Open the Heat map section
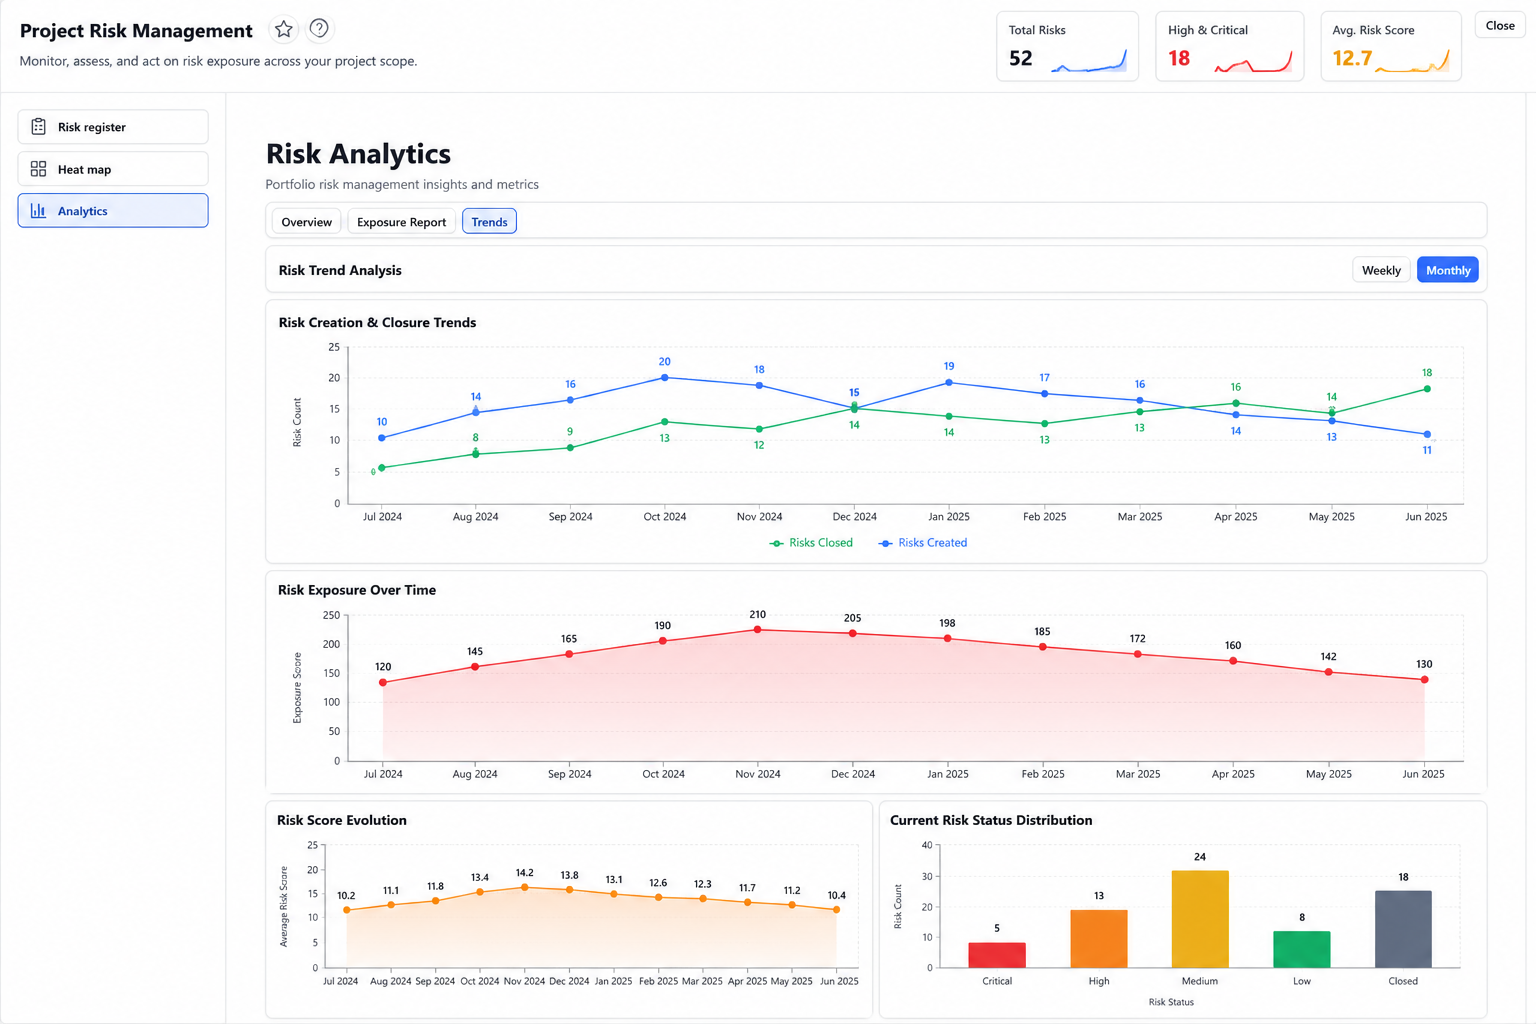The image size is (1536, 1024). point(113,169)
